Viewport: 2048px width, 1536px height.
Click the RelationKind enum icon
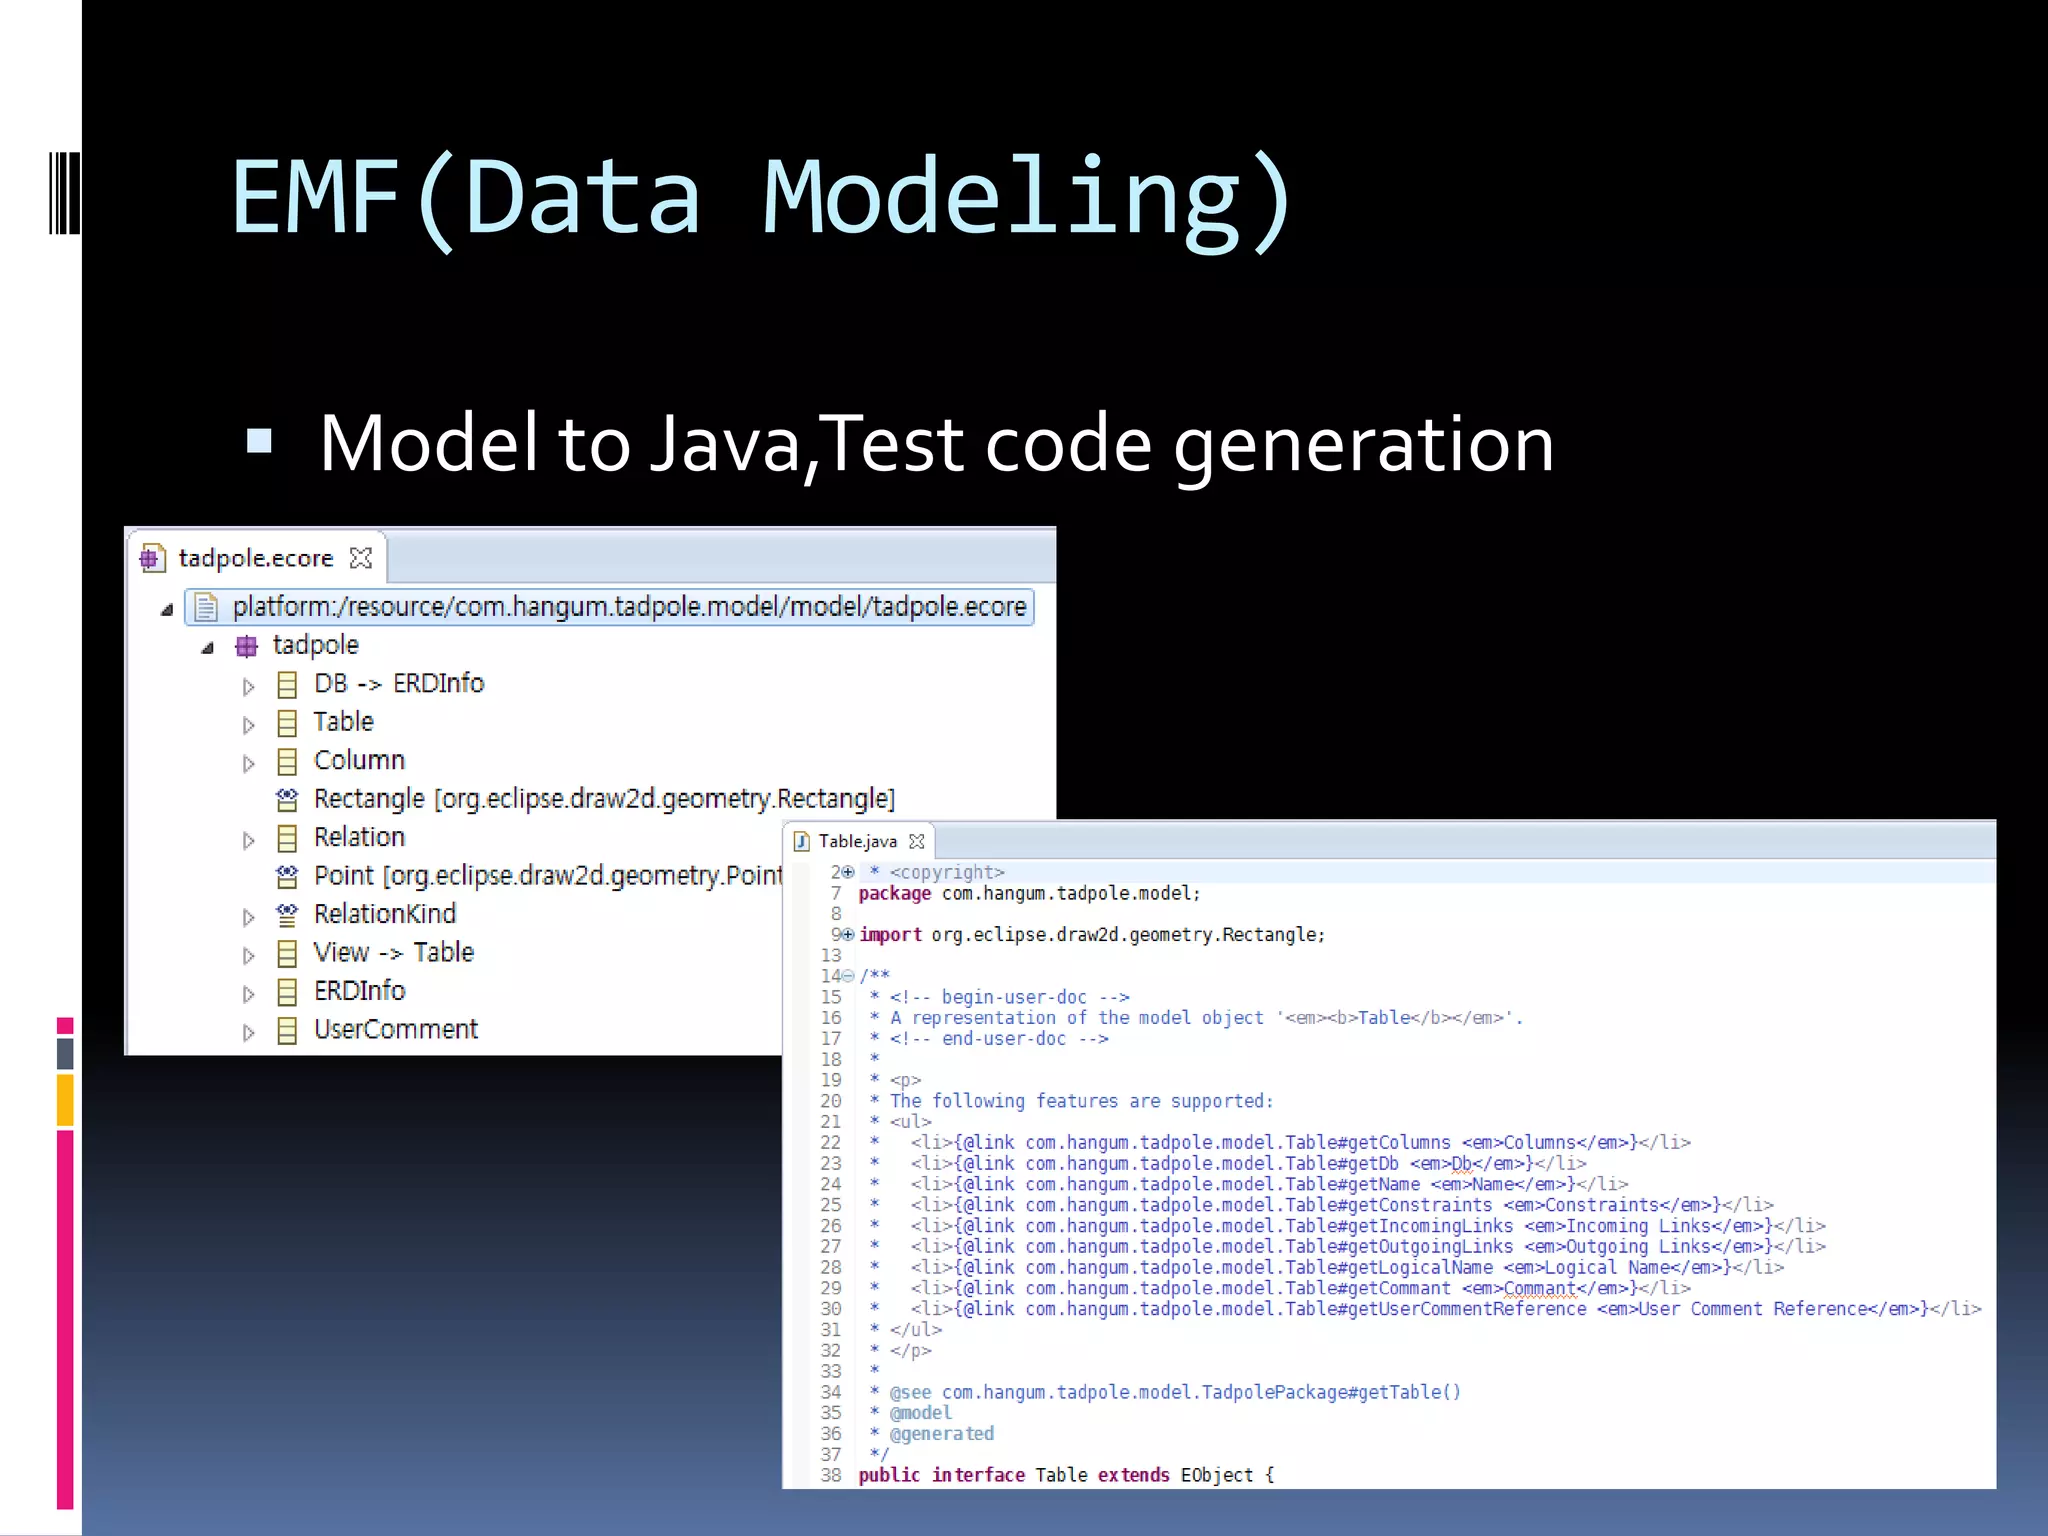[287, 914]
